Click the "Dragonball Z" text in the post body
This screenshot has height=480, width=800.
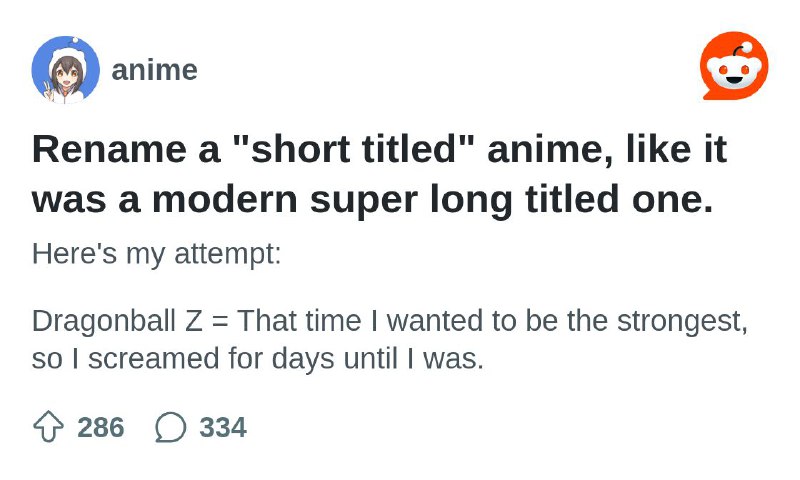click(117, 322)
